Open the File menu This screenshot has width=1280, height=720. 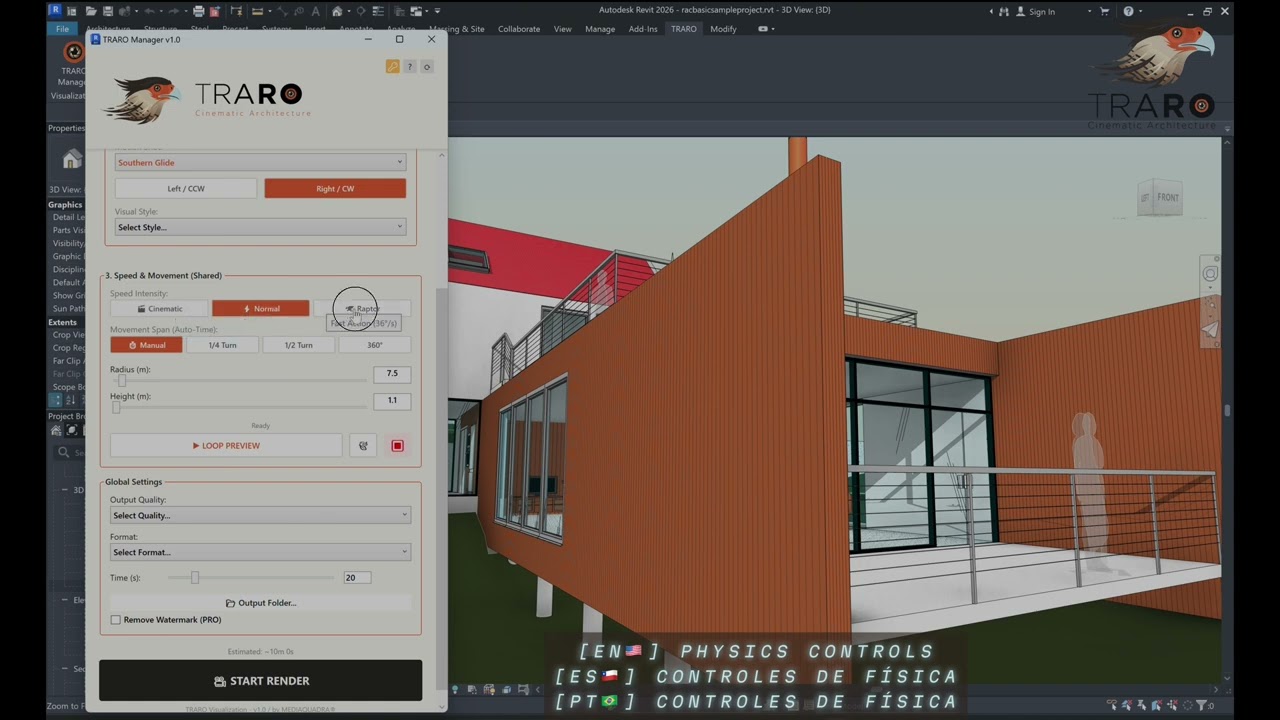click(62, 29)
